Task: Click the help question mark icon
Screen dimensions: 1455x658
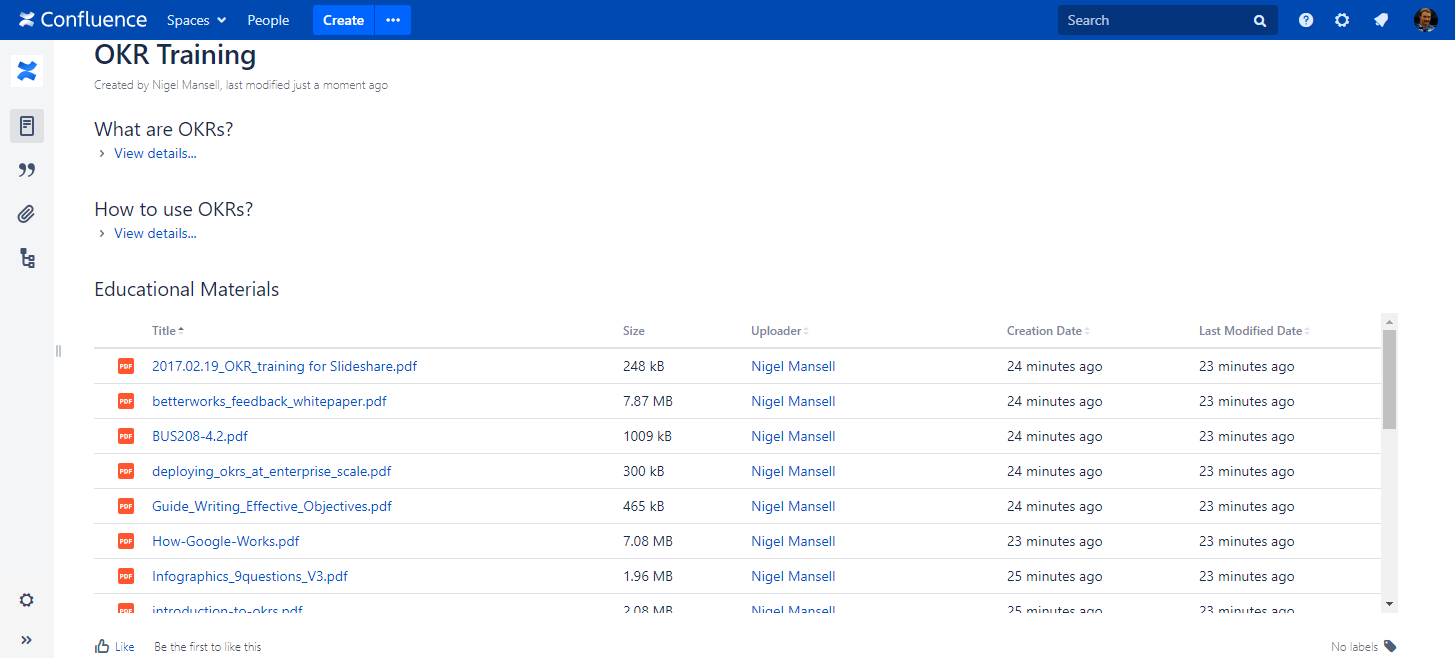Action: point(1306,20)
